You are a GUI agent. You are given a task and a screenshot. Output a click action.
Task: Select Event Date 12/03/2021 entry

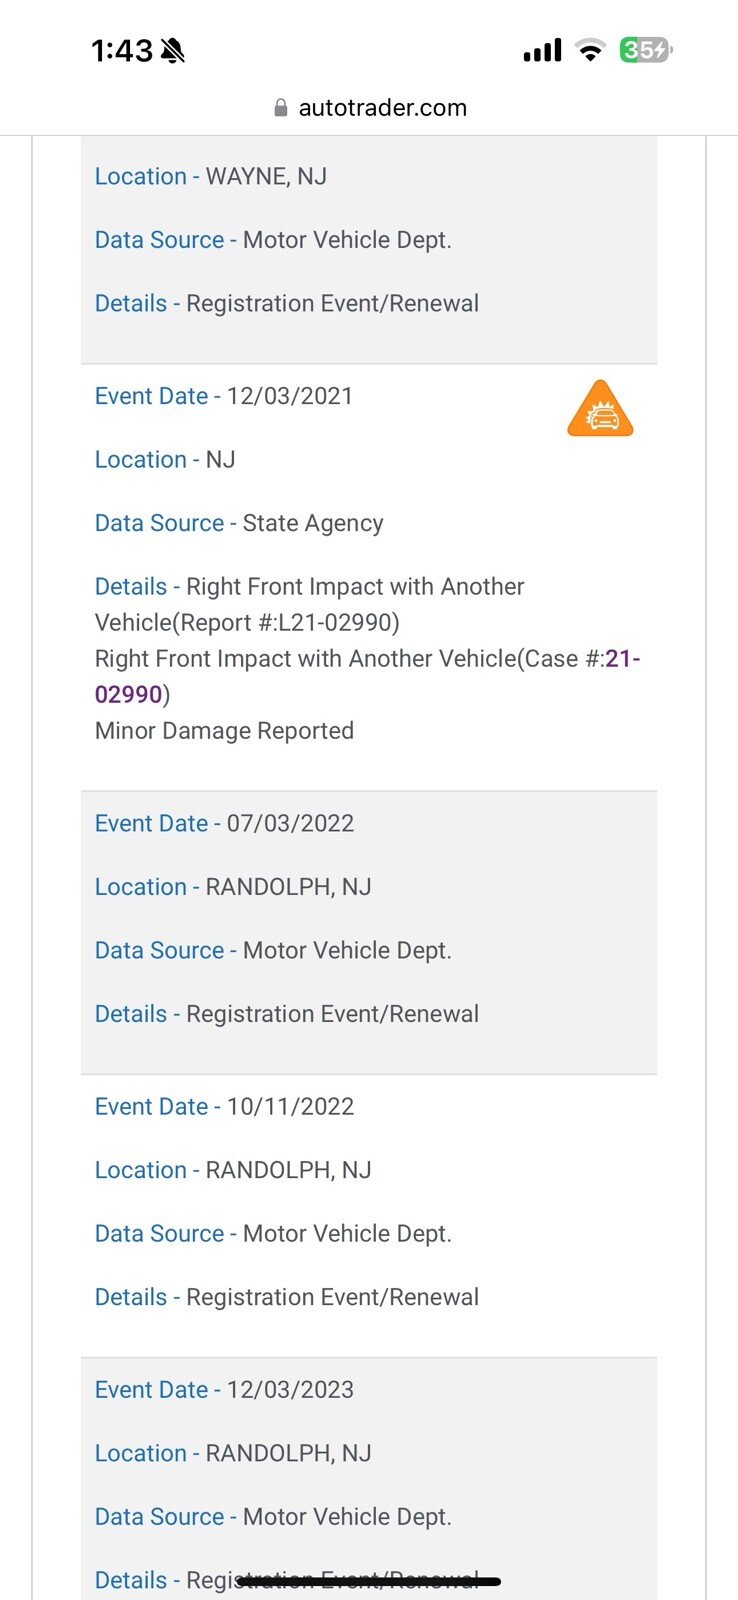[224, 396]
